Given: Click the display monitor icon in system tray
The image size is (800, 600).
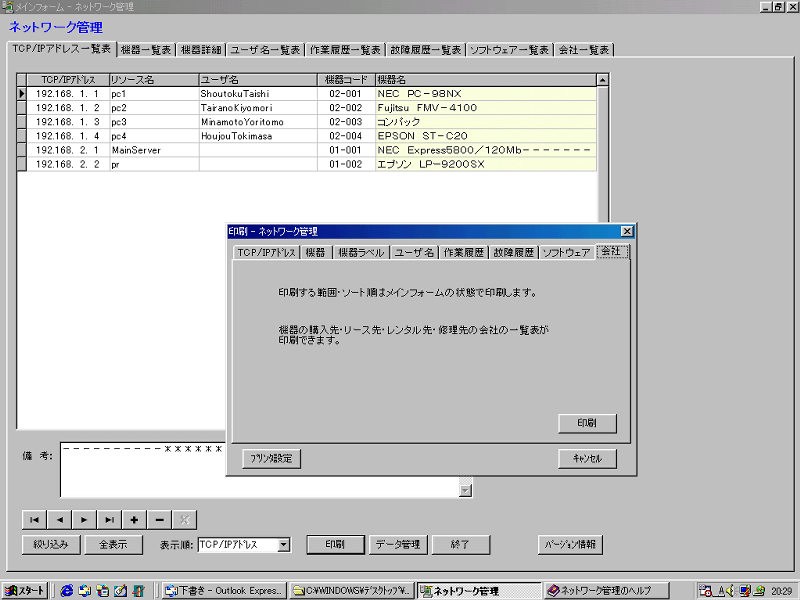Looking at the screenshot, I should pos(745,591).
